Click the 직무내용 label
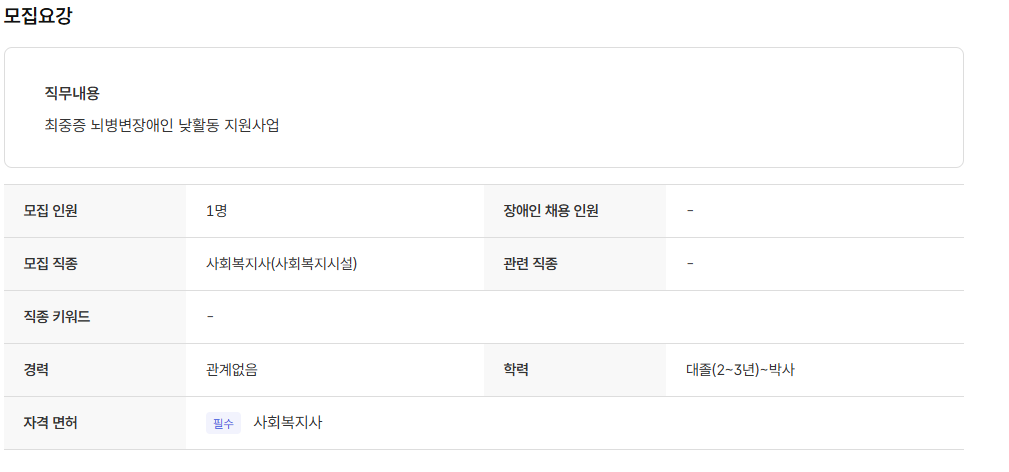 click(72, 93)
